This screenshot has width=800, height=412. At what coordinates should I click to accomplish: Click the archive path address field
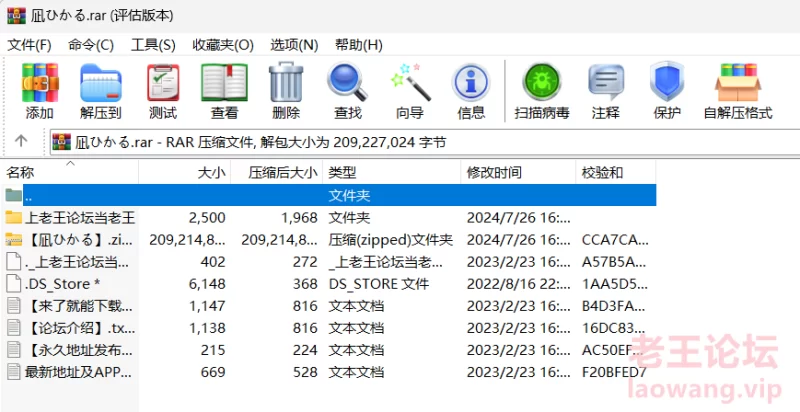(424, 142)
